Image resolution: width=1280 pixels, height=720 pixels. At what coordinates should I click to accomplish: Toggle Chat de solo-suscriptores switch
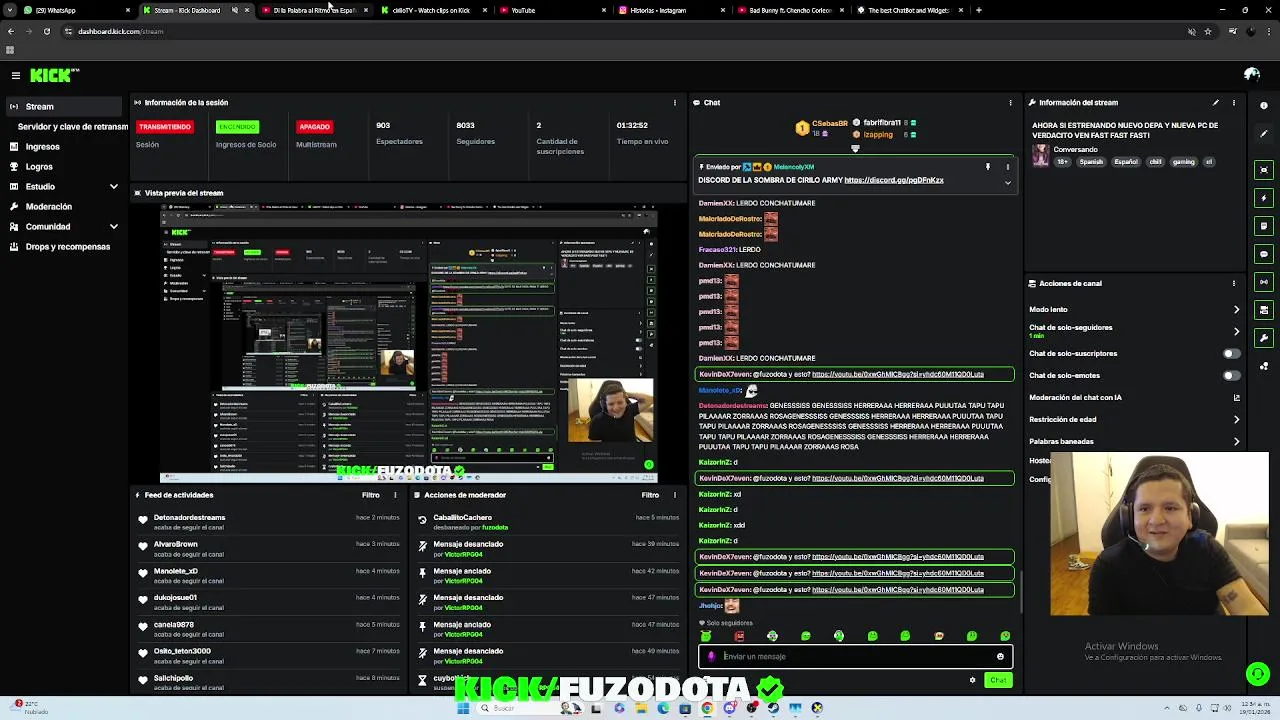pyautogui.click(x=1232, y=353)
